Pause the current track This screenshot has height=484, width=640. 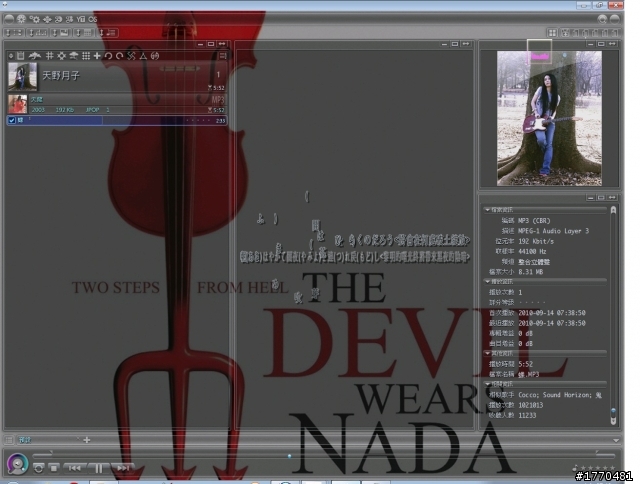pyautogui.click(x=98, y=468)
